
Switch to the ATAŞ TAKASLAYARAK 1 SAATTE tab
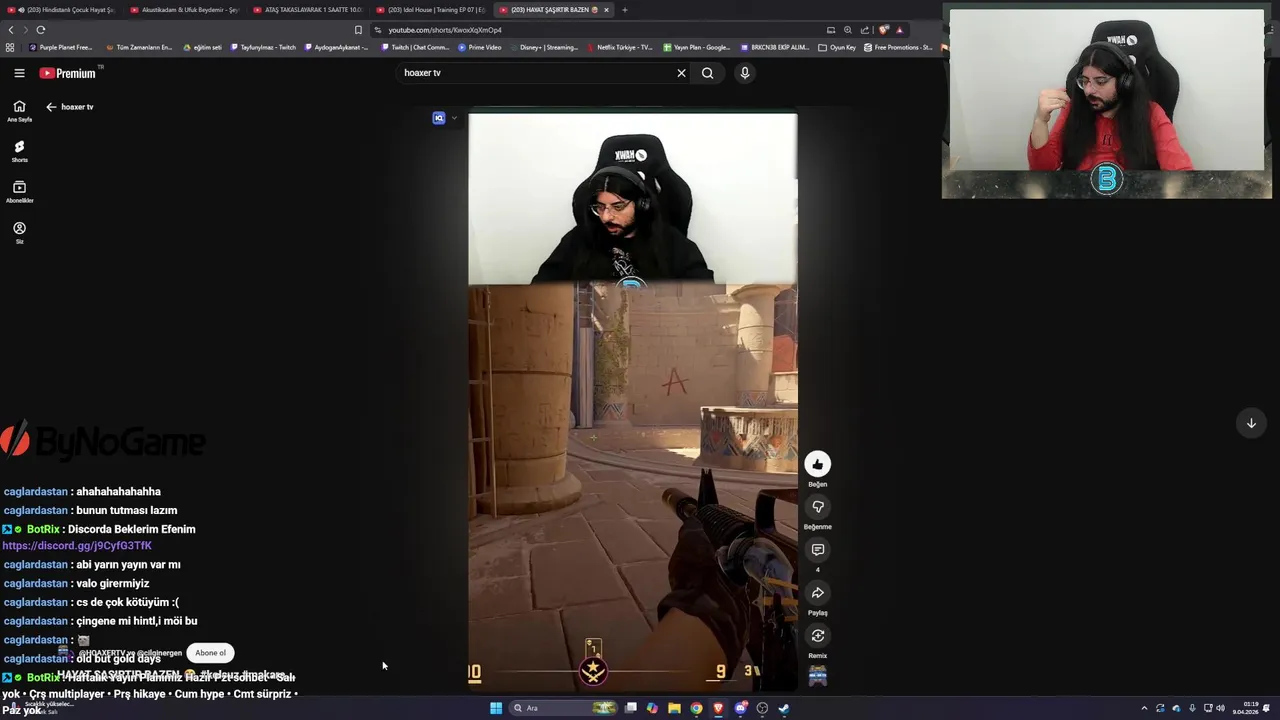[x=308, y=10]
